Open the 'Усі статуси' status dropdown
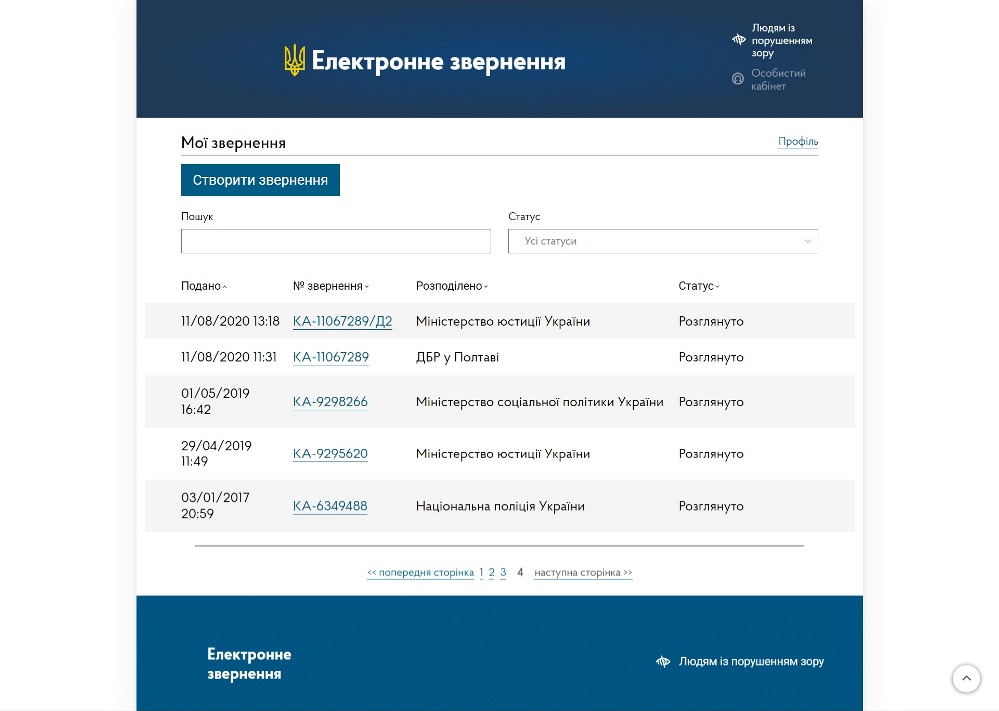The image size is (999, 711). (x=663, y=241)
